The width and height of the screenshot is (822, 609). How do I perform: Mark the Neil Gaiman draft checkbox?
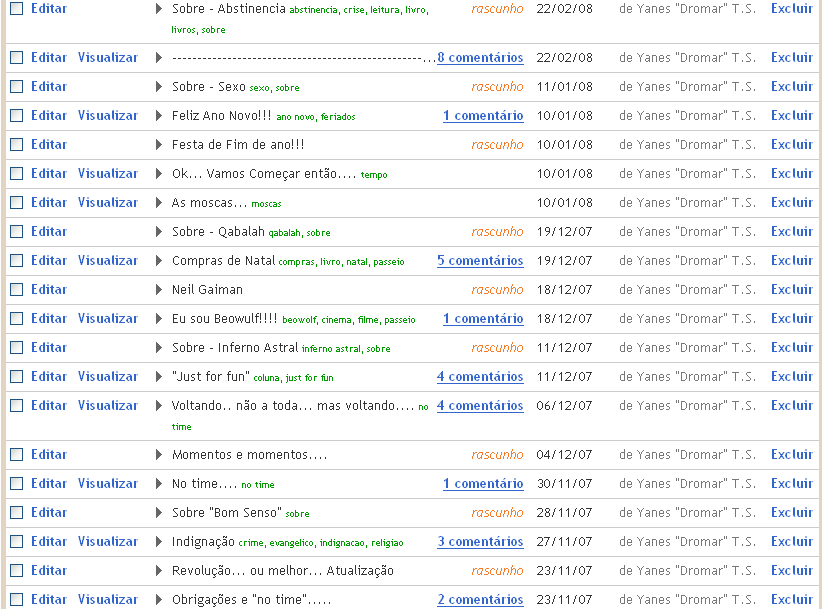click(17, 289)
